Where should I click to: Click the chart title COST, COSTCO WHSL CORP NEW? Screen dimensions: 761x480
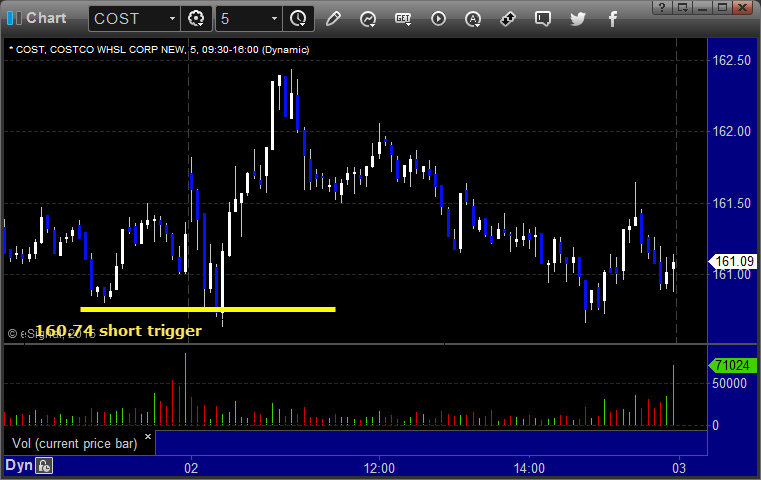click(x=100, y=50)
